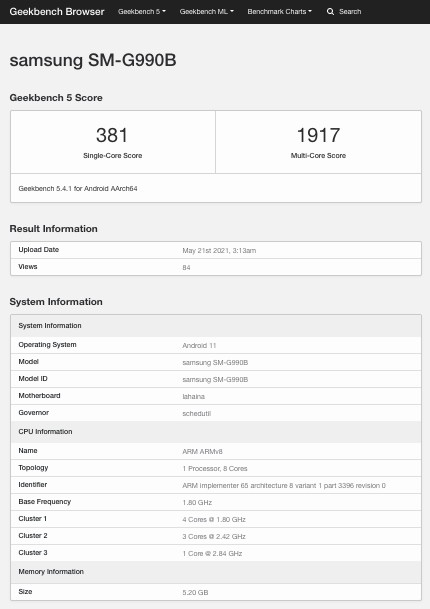Click the Views count 84

[186, 268]
